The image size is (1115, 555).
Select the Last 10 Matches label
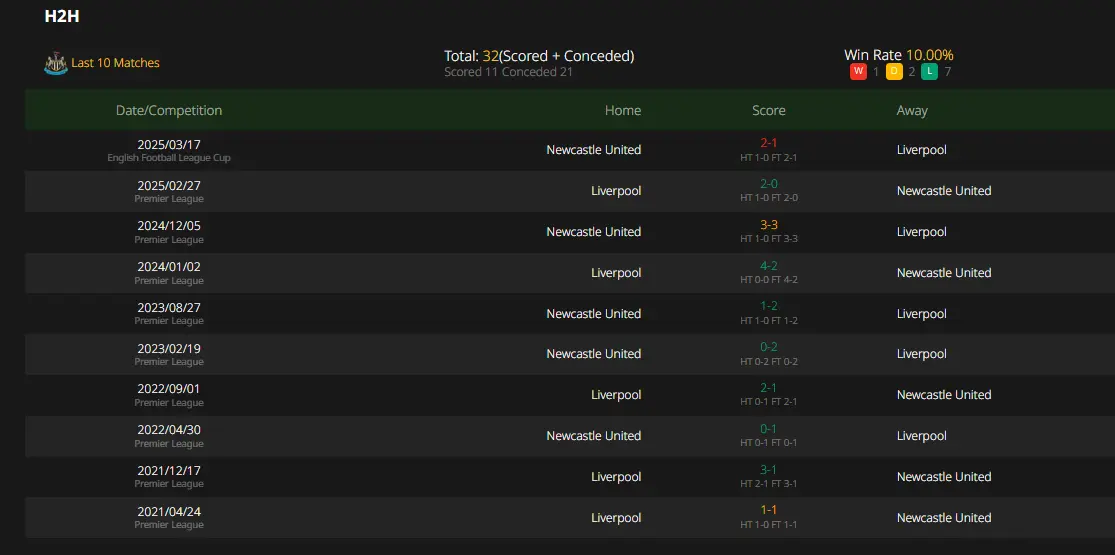click(x=115, y=63)
